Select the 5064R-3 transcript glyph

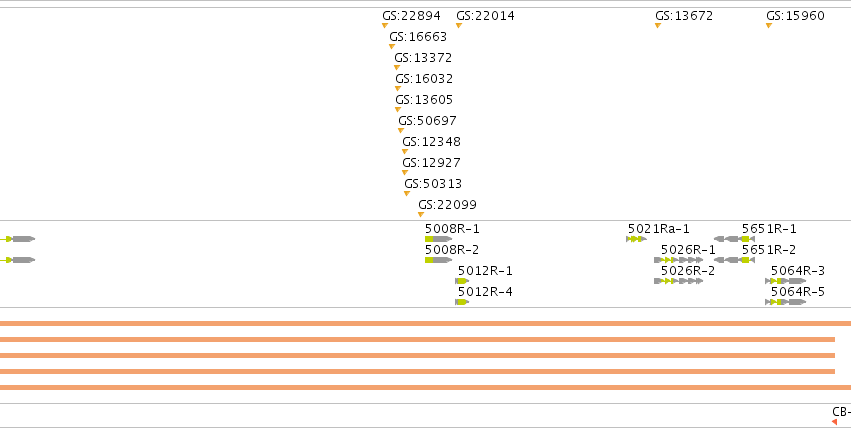click(786, 281)
